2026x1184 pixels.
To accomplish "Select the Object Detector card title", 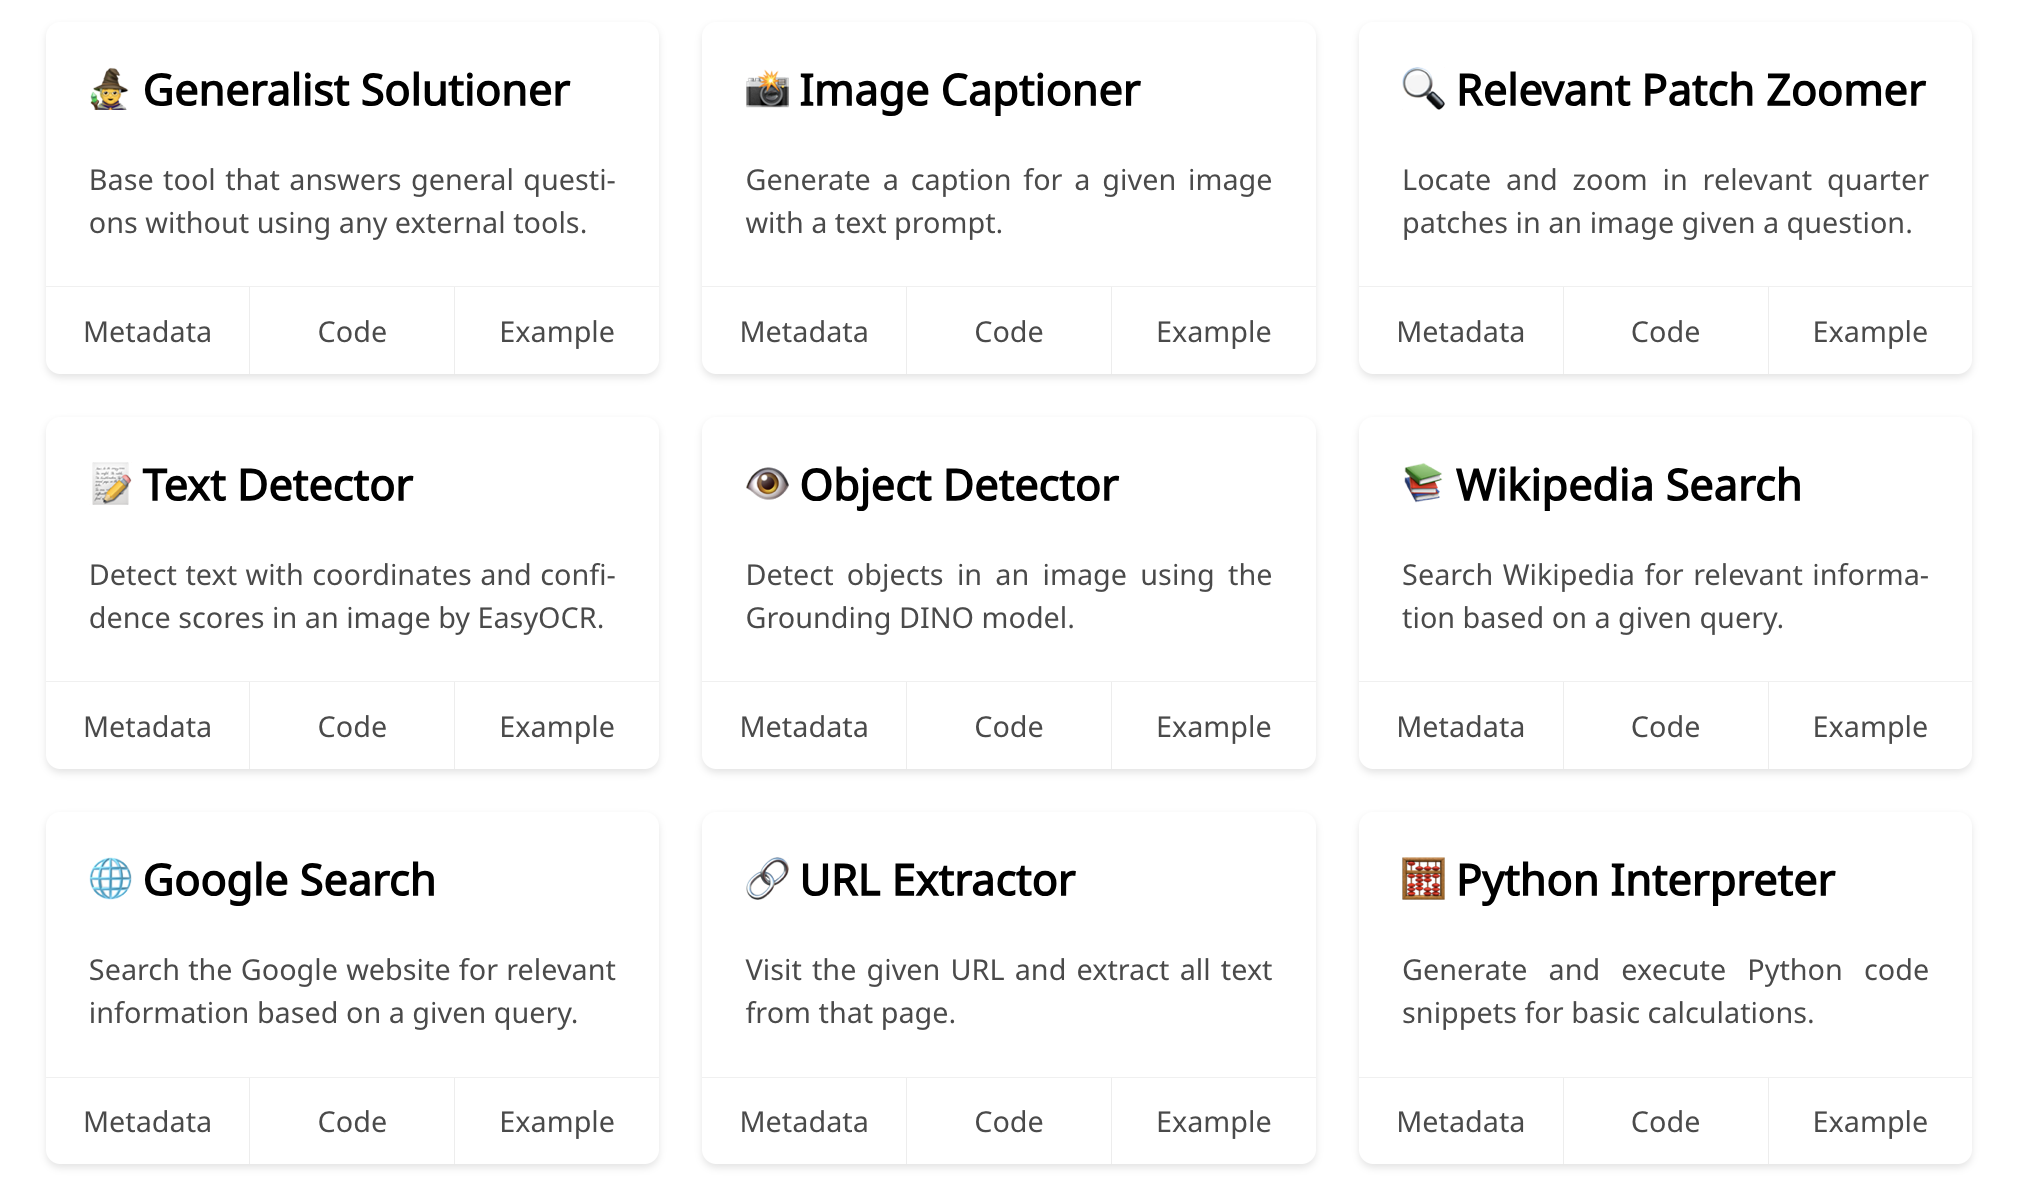I will pyautogui.click(x=957, y=484).
